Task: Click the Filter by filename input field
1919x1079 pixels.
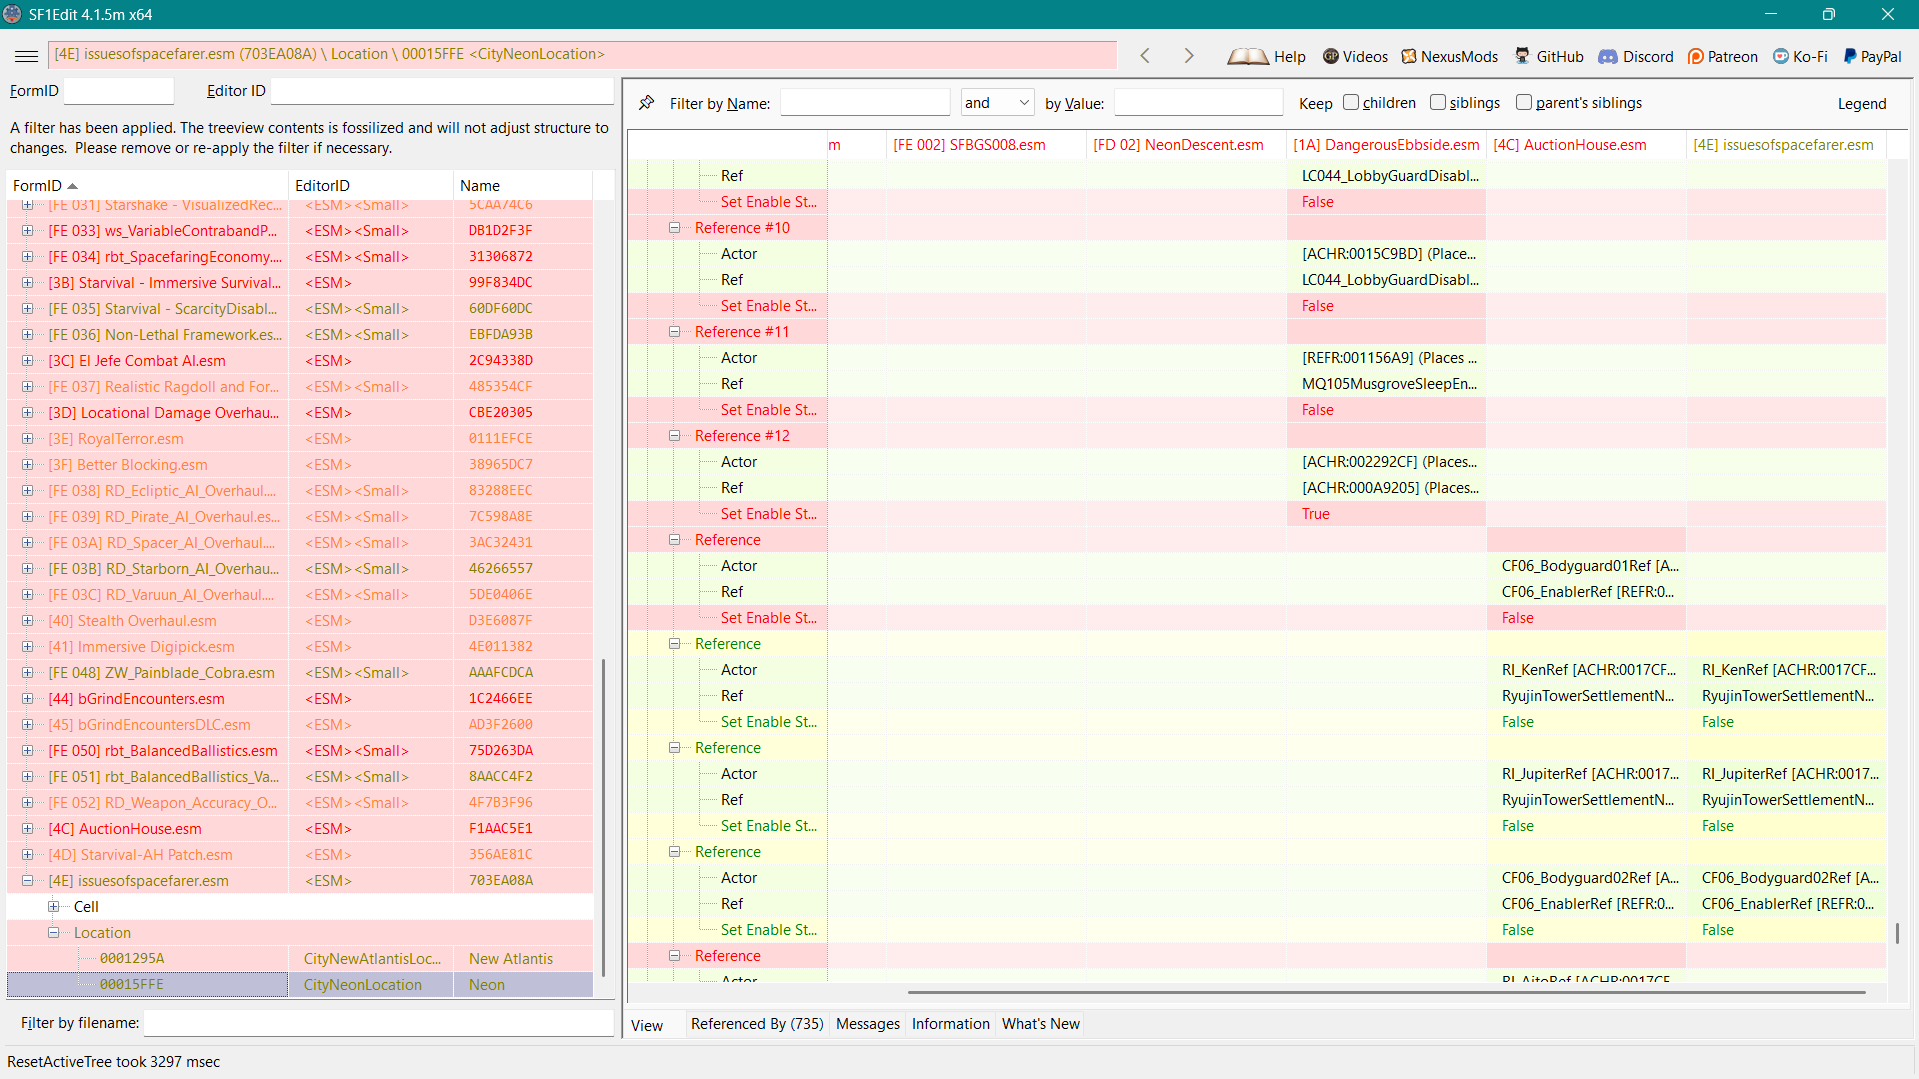Action: tap(378, 1022)
